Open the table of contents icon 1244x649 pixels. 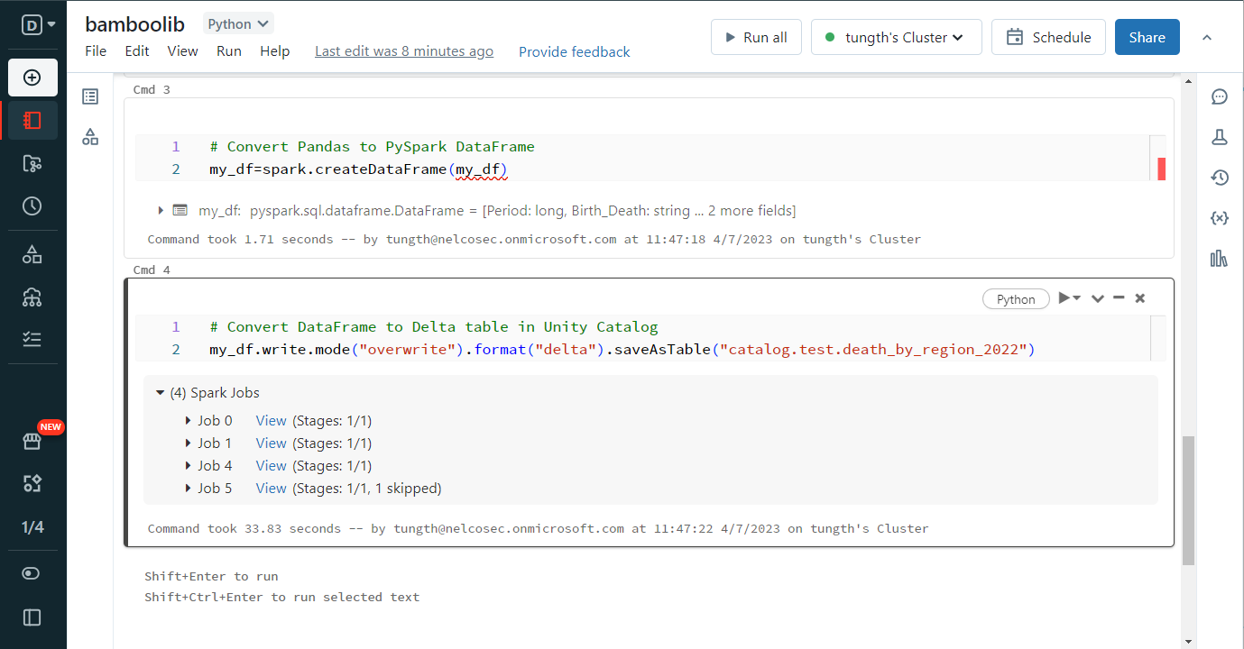[90, 97]
